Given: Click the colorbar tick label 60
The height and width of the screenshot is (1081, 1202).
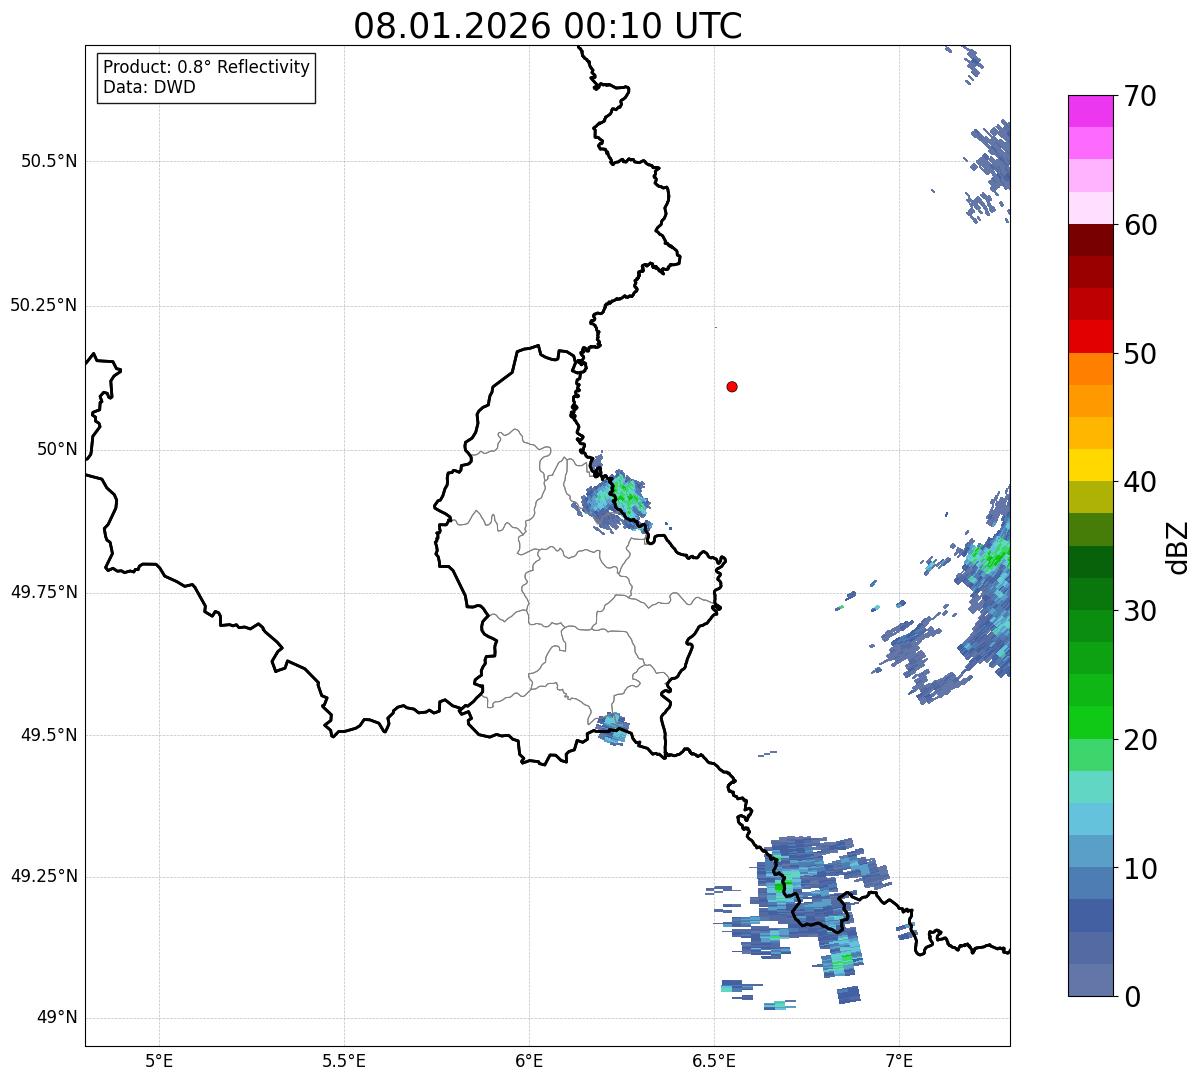Looking at the screenshot, I should click(x=1140, y=225).
